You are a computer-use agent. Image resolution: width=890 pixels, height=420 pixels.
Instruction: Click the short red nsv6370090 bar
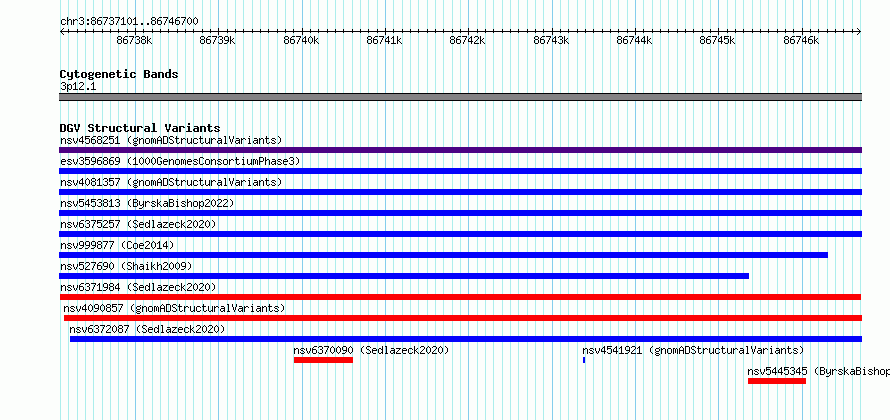[x=324, y=360]
